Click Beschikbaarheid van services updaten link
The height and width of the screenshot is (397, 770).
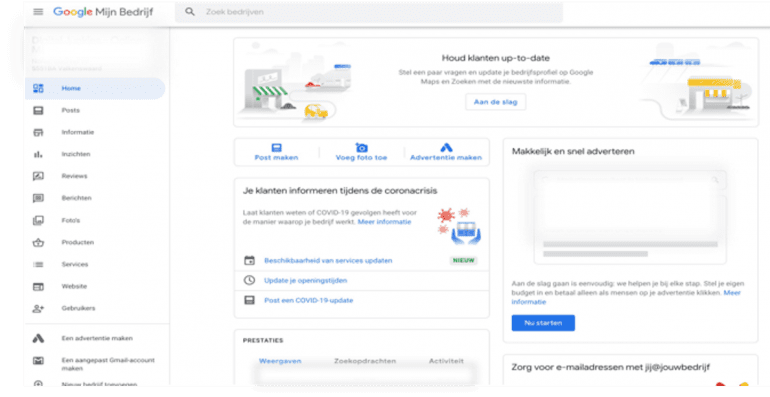coord(328,261)
